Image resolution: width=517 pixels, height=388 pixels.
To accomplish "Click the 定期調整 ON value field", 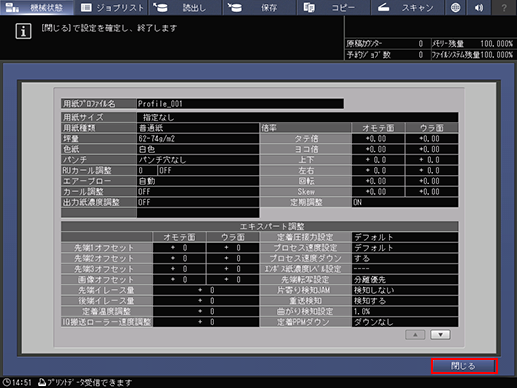I will (x=405, y=202).
